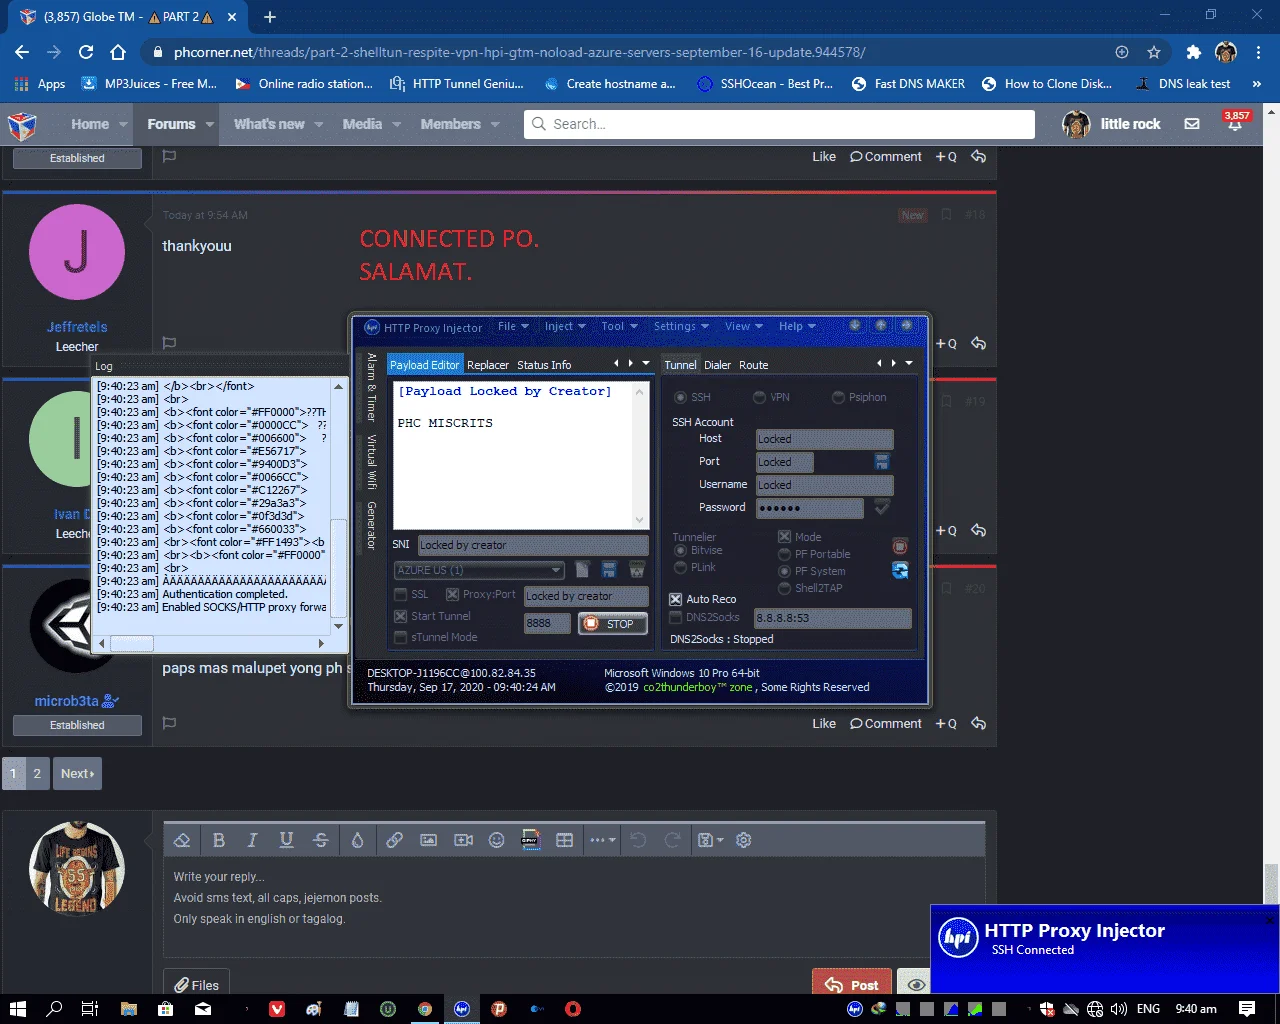Go to the Next page of the thread
Screen dimensions: 1280x1024
(77, 773)
